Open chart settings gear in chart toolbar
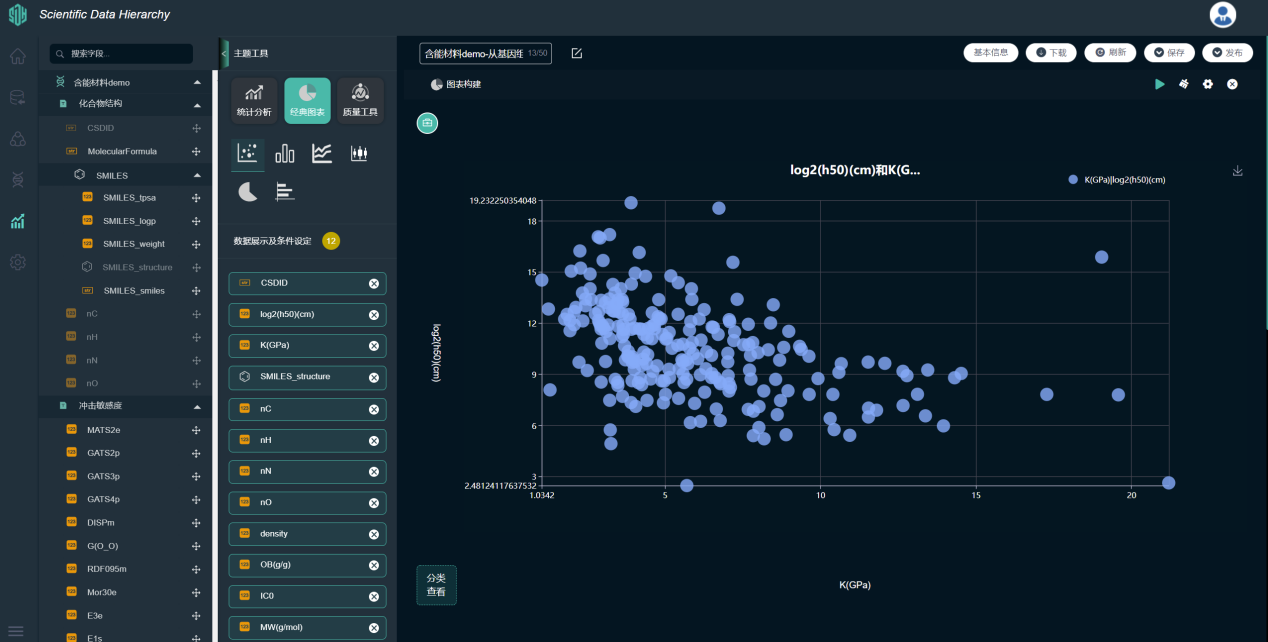 pyautogui.click(x=1208, y=84)
